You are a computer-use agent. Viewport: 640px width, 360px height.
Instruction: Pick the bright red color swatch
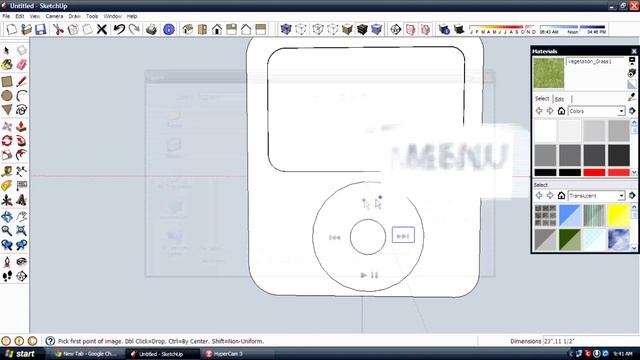(x=594, y=173)
